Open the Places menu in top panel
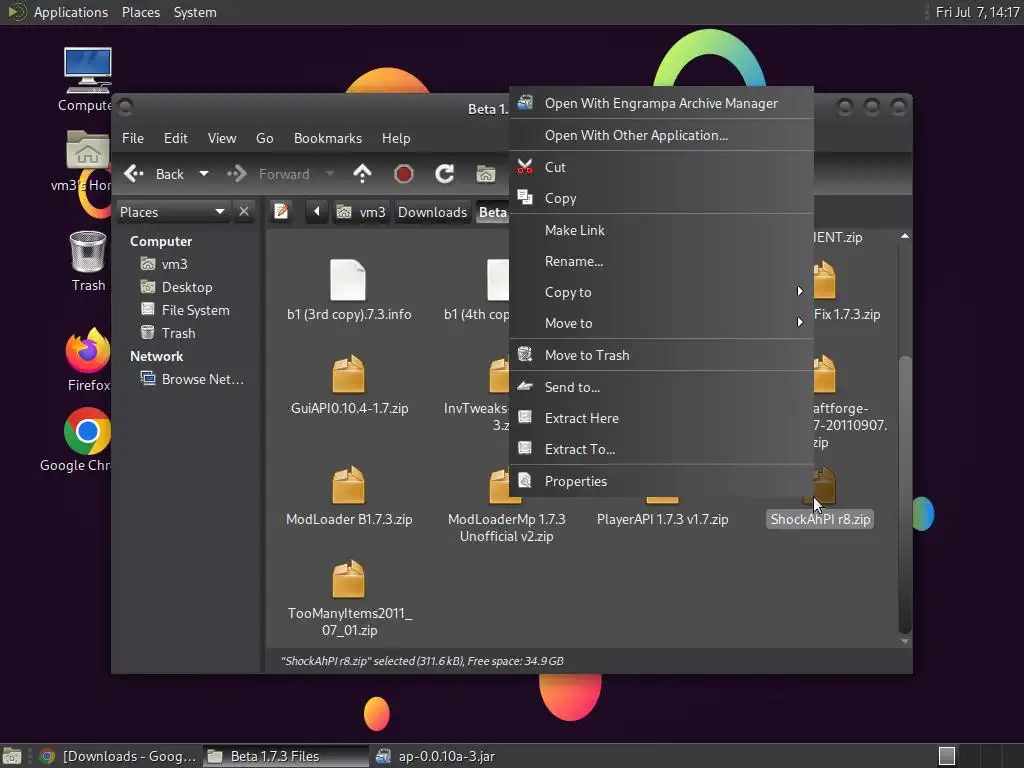1024x768 pixels. (x=140, y=12)
